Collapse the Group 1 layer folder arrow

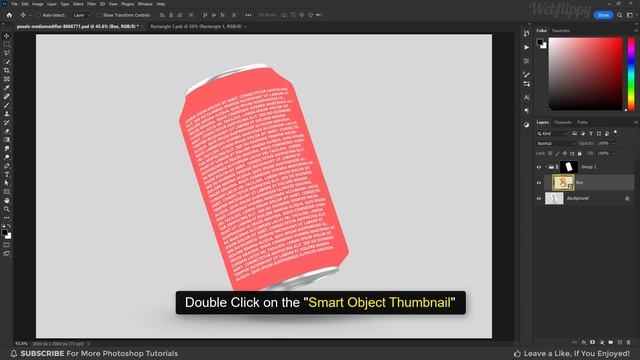coord(546,167)
